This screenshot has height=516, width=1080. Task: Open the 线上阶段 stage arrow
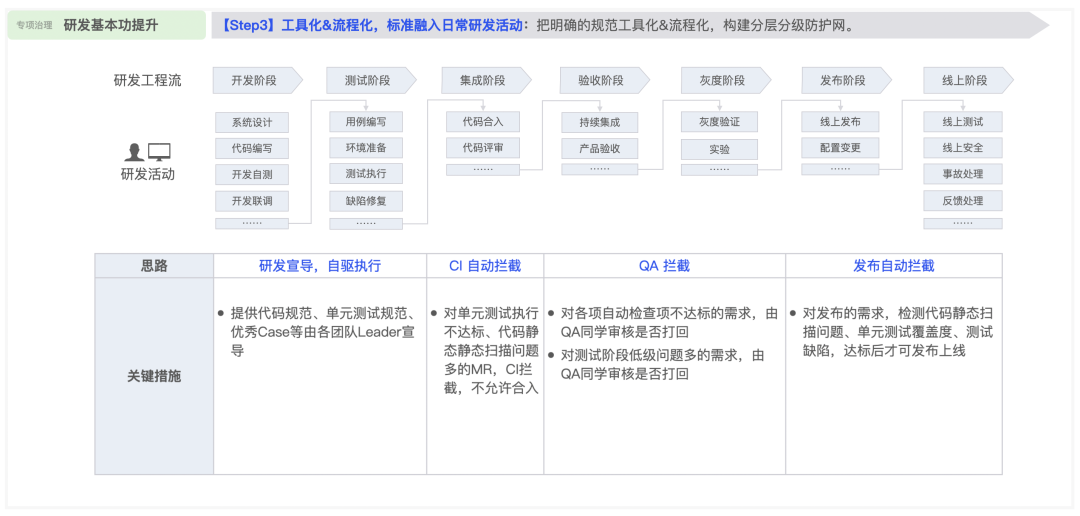click(x=966, y=81)
